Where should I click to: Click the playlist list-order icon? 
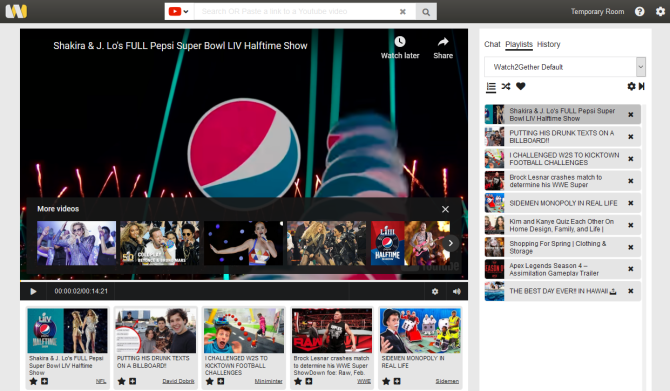point(491,87)
